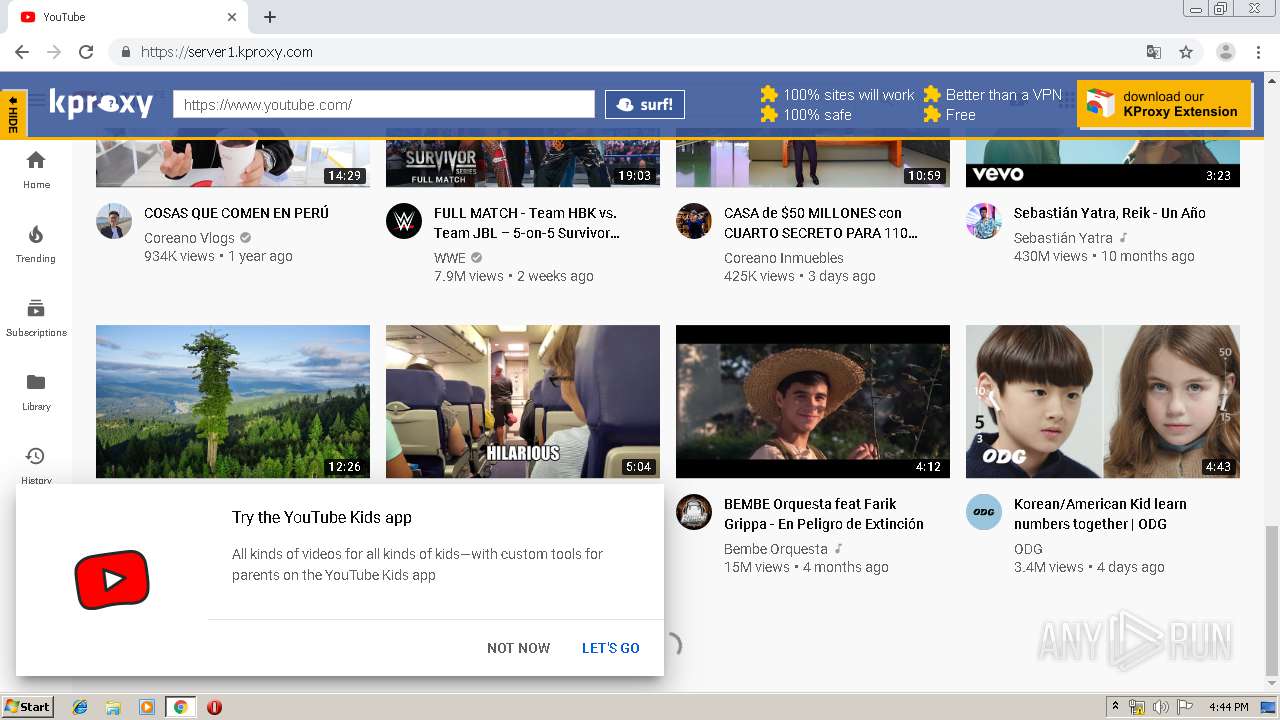Image resolution: width=1280 pixels, height=720 pixels.
Task: Open the Home sidebar item
Action: [x=36, y=170]
